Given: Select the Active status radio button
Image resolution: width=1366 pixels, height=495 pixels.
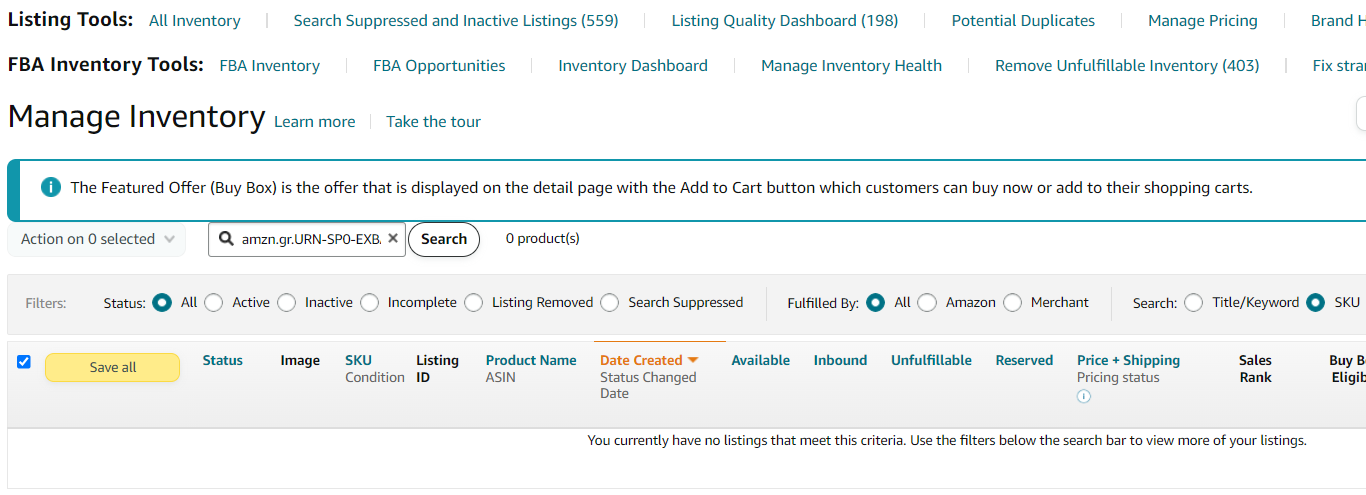Looking at the screenshot, I should (213, 303).
